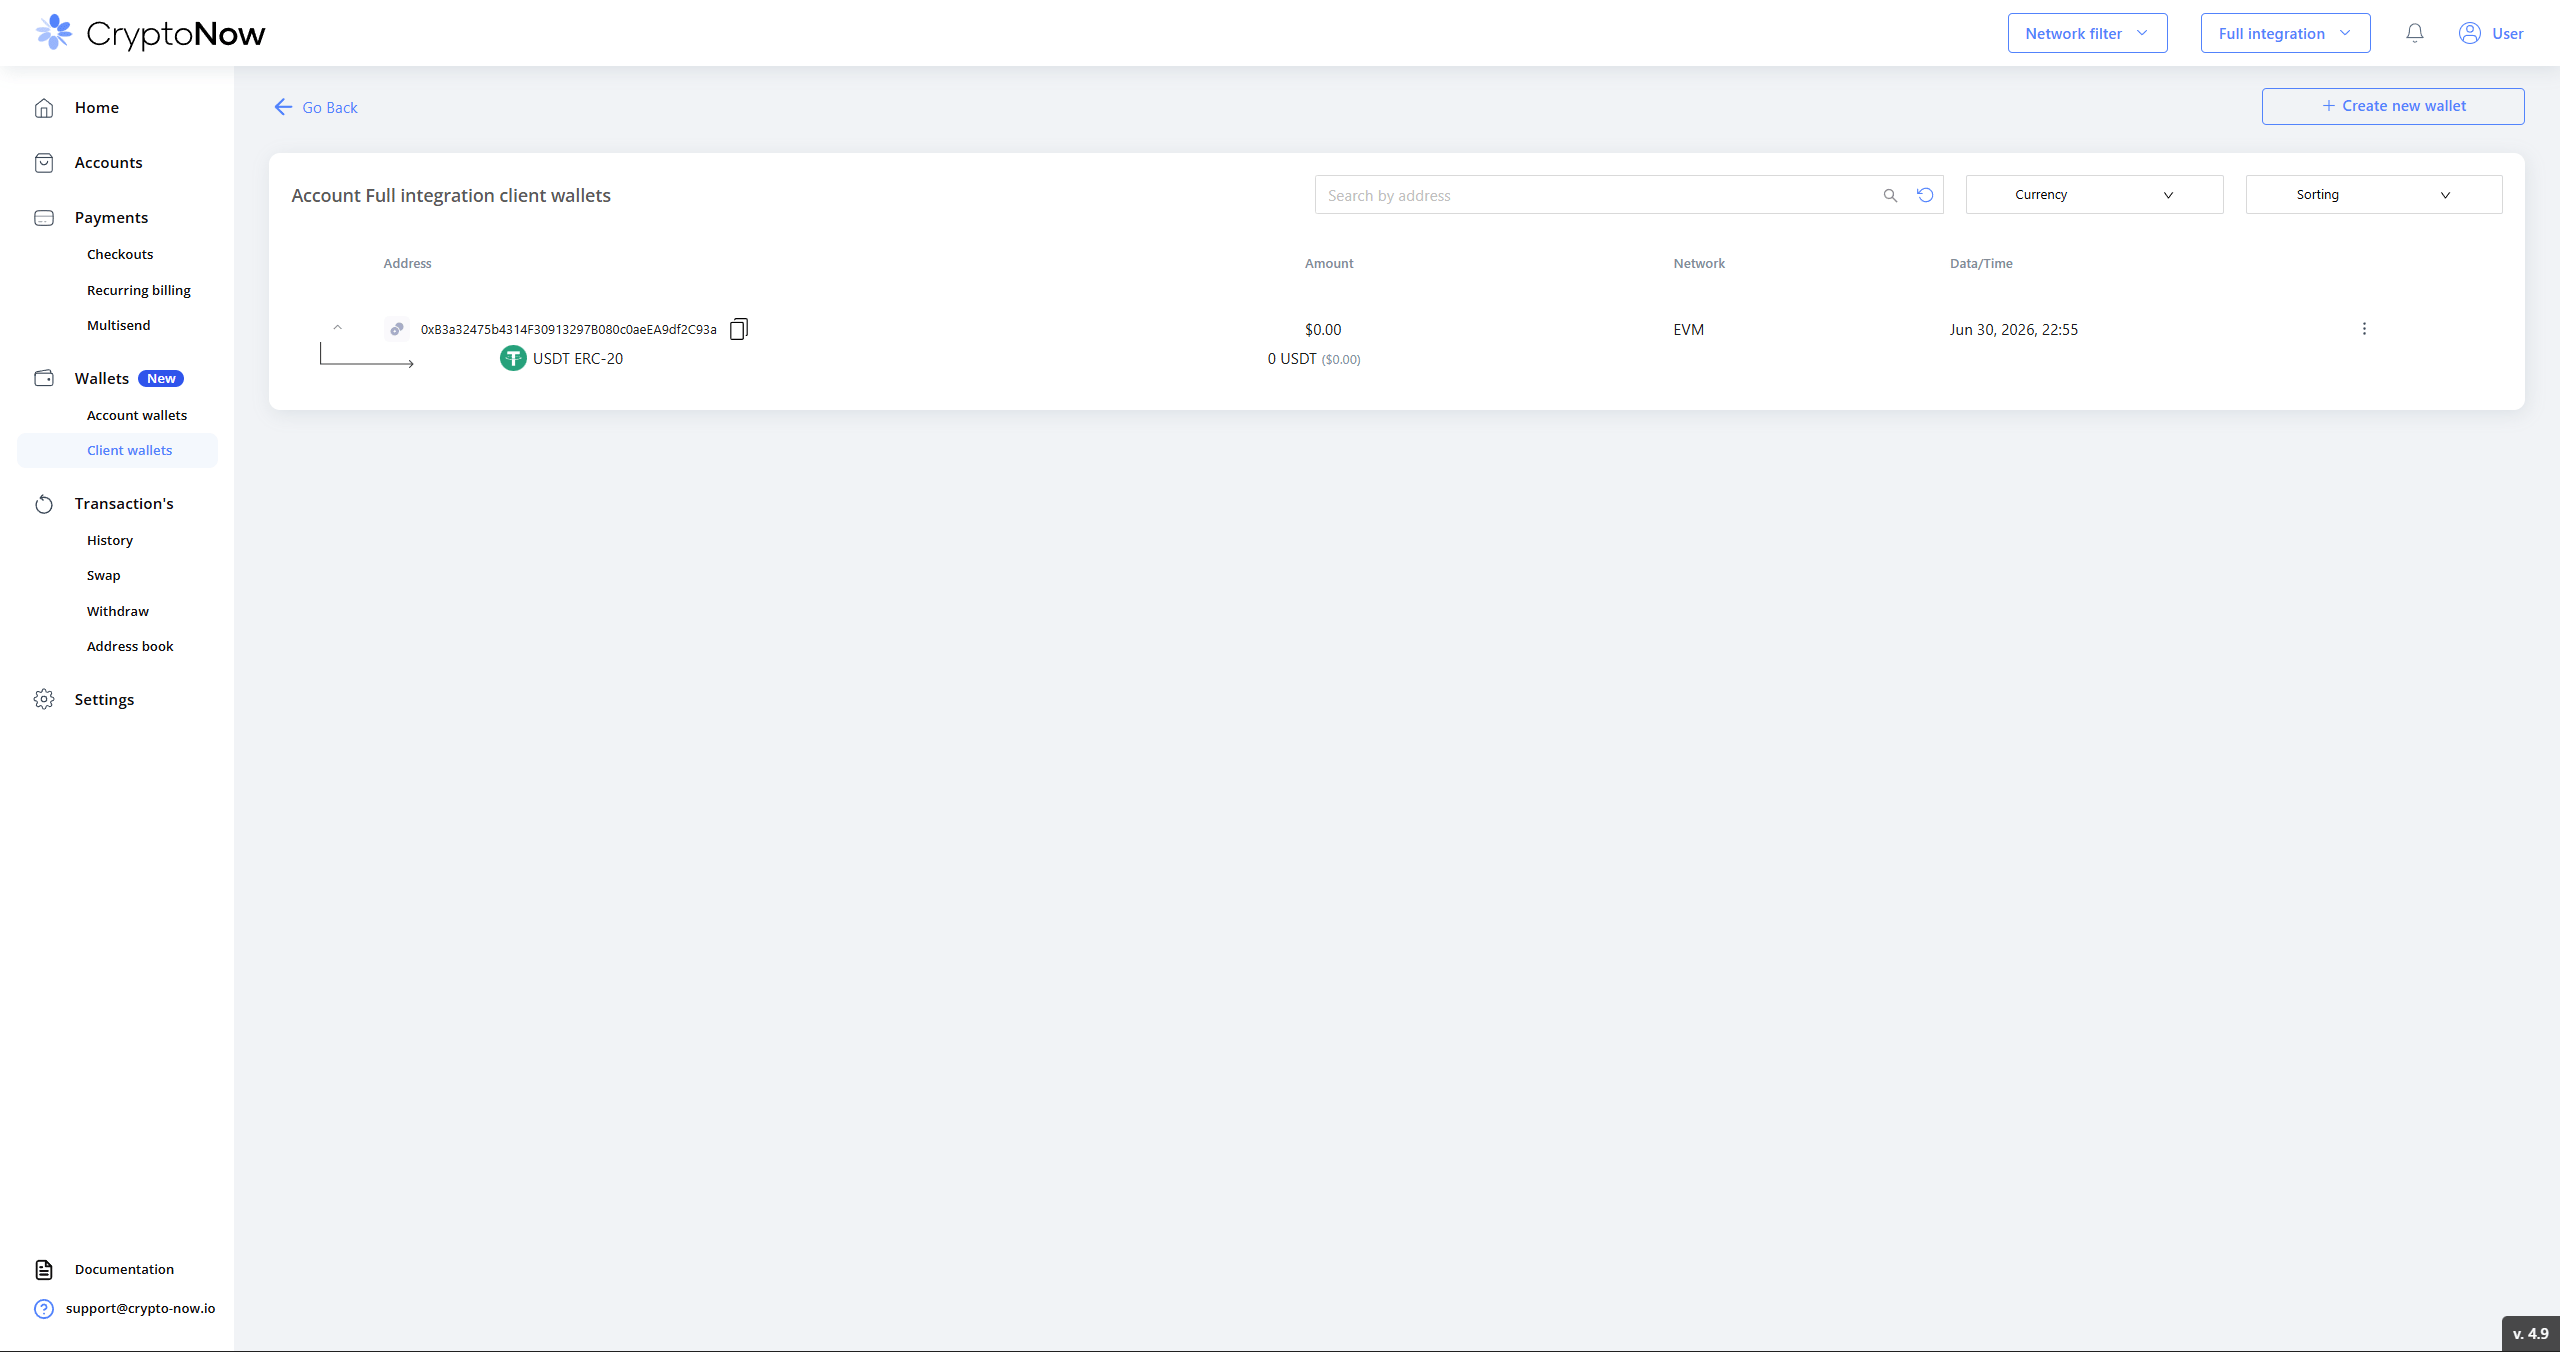Reset the address search with refresh icon
Viewport: 2560px width, 1352px height.
coord(1925,195)
